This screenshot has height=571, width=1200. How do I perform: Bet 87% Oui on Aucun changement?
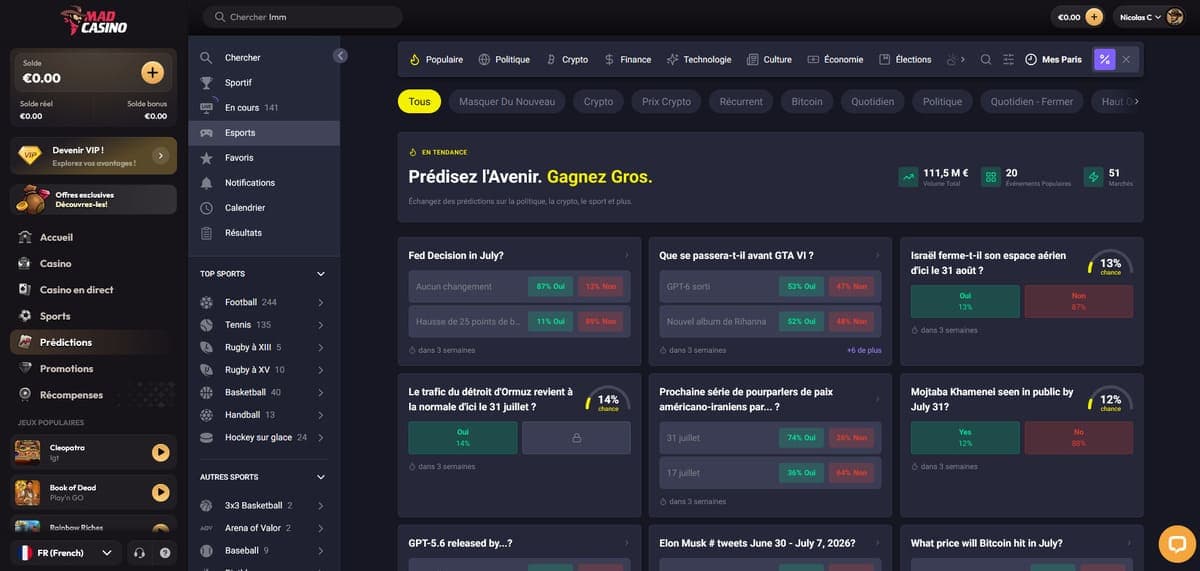(x=551, y=286)
